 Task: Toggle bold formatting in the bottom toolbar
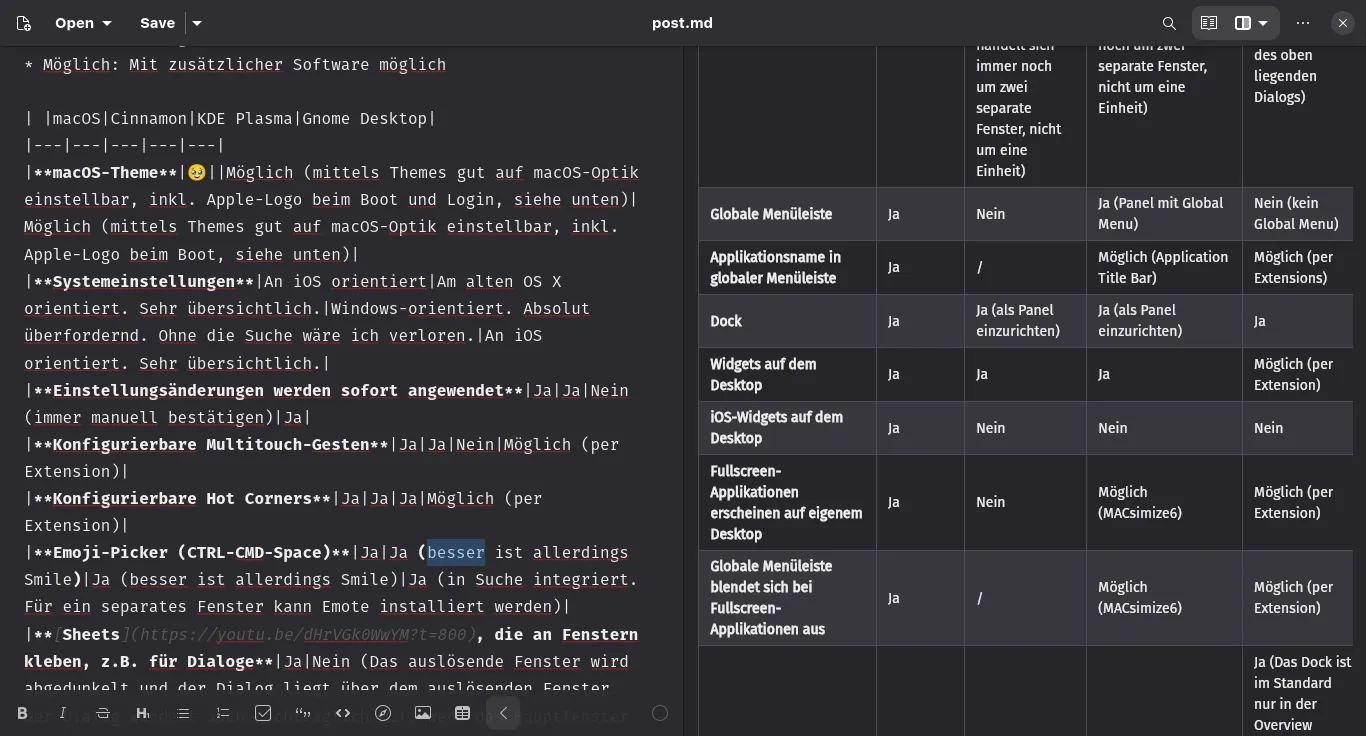point(23,713)
